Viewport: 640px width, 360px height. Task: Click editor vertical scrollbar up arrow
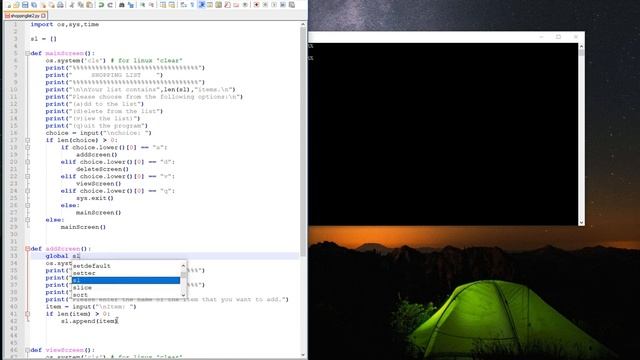click(x=303, y=24)
